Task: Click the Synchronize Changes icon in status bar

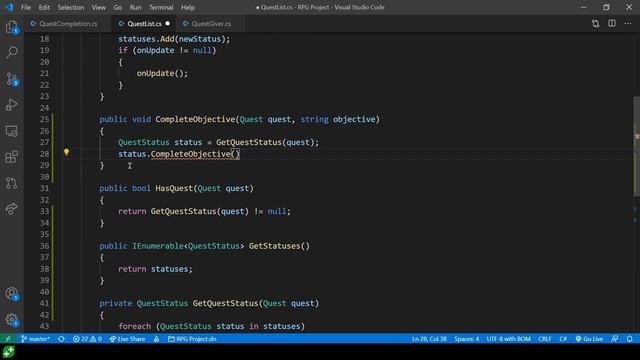Action: [61, 339]
